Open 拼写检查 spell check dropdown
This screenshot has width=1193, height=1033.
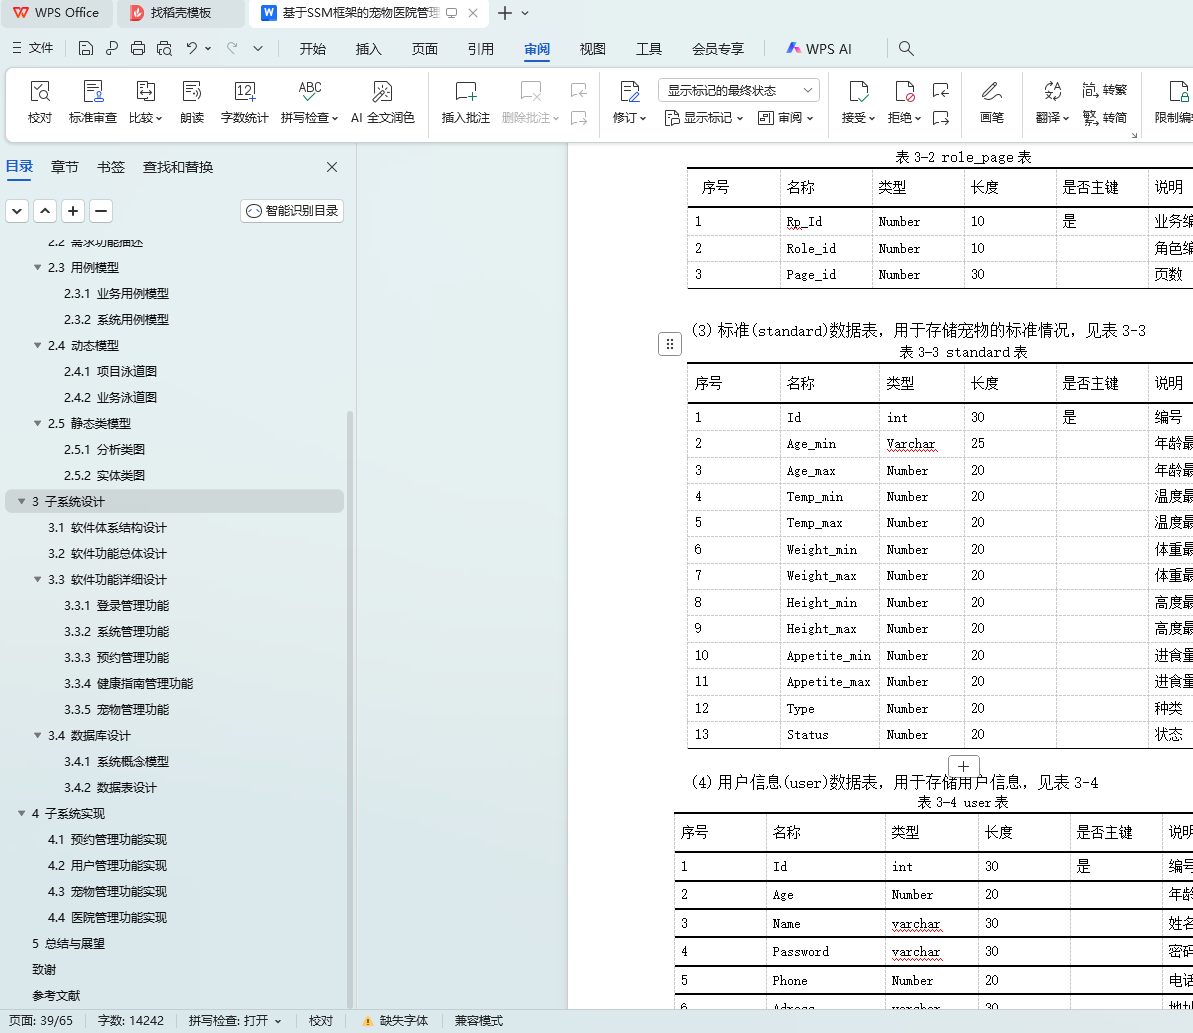coord(309,118)
